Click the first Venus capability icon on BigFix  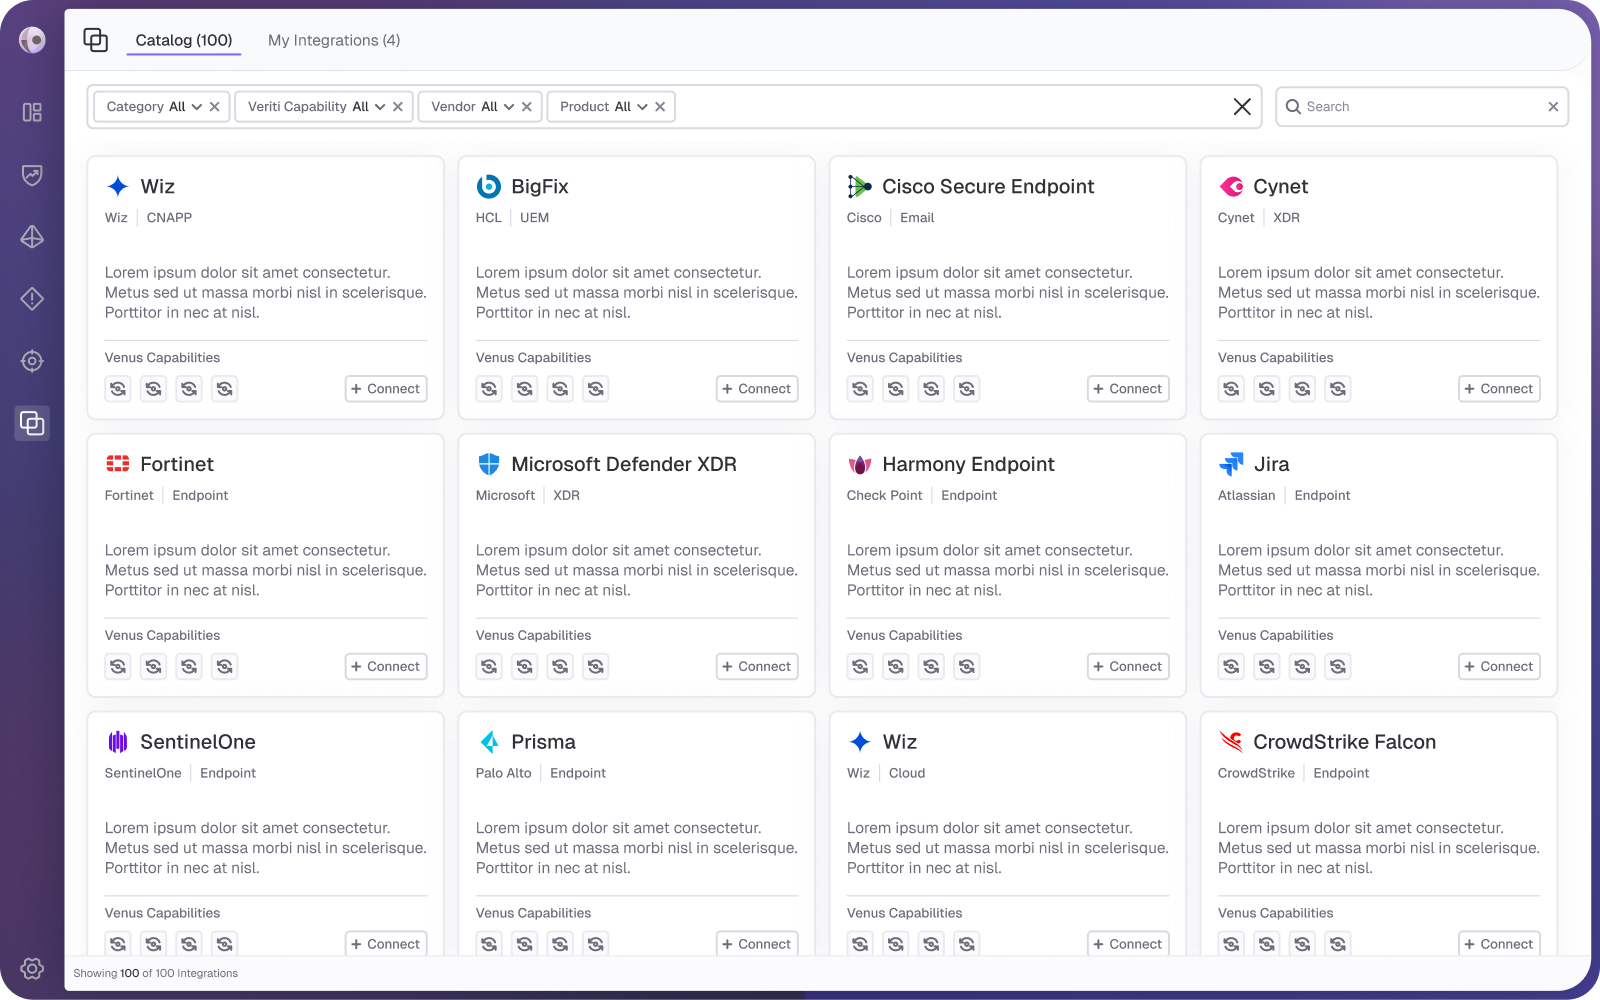pos(489,389)
